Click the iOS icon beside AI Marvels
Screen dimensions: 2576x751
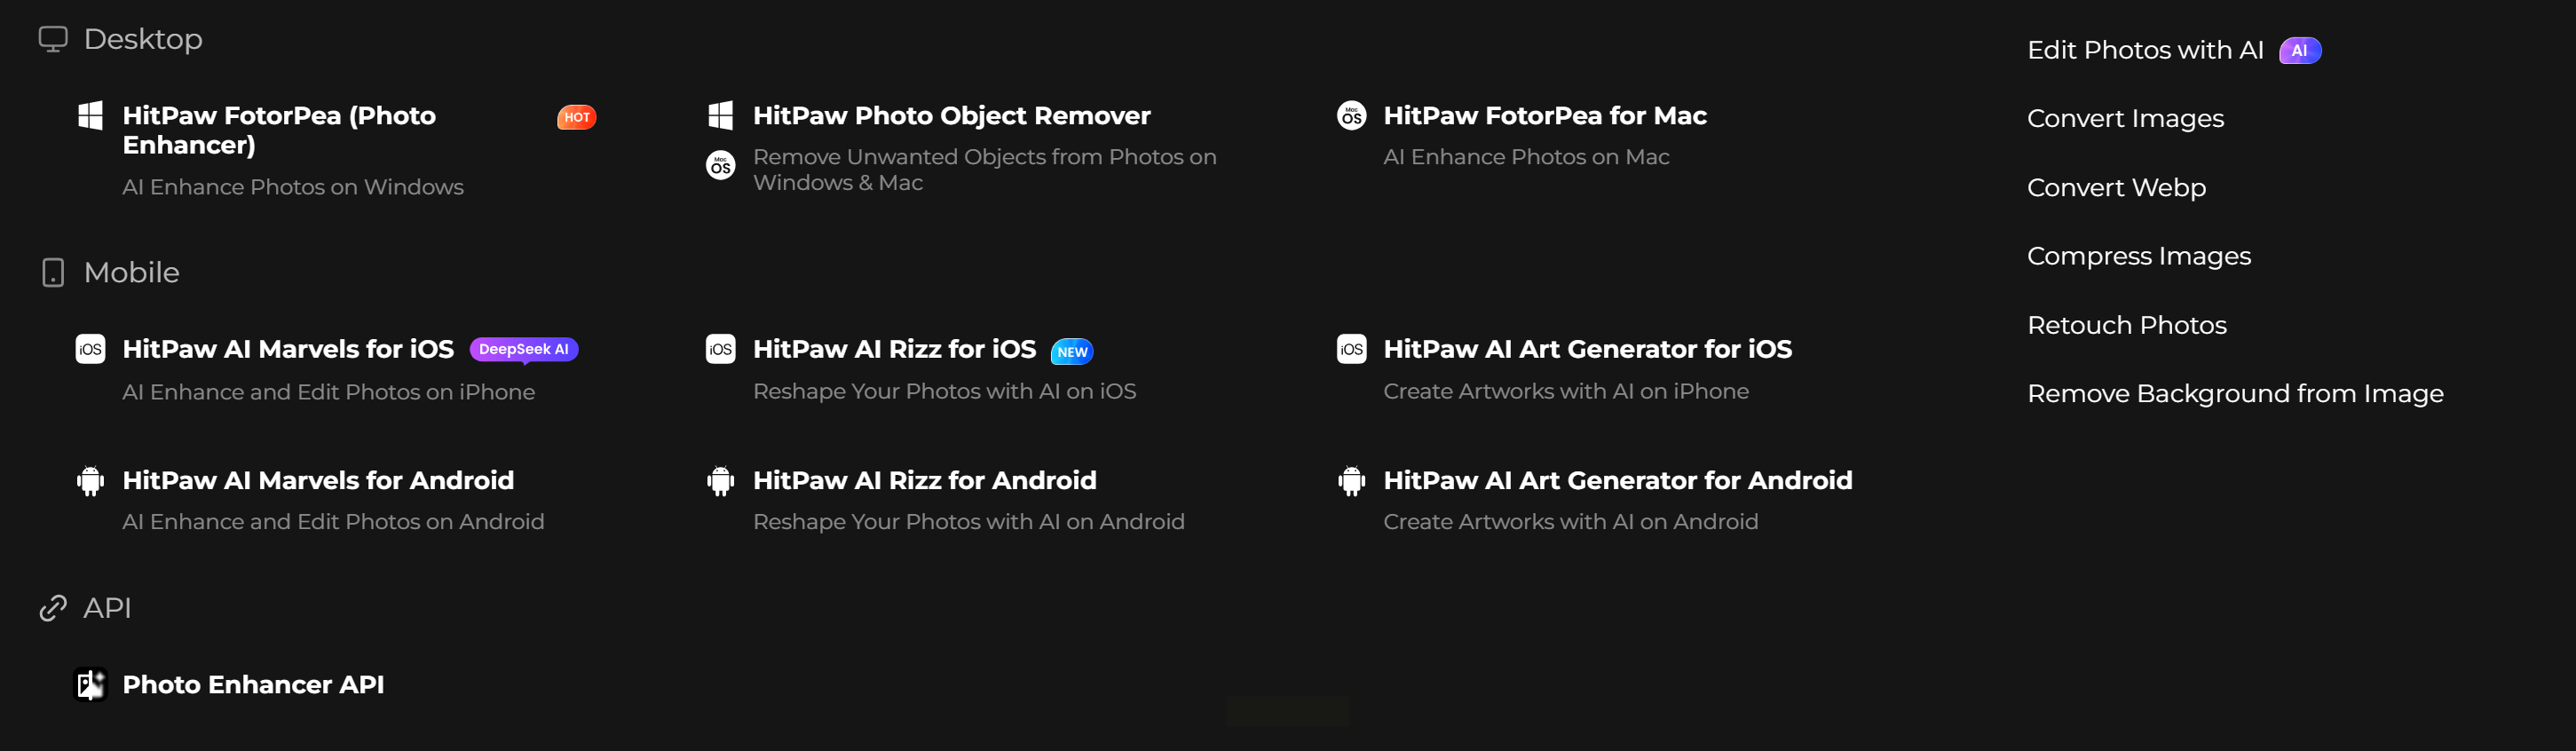click(x=90, y=349)
